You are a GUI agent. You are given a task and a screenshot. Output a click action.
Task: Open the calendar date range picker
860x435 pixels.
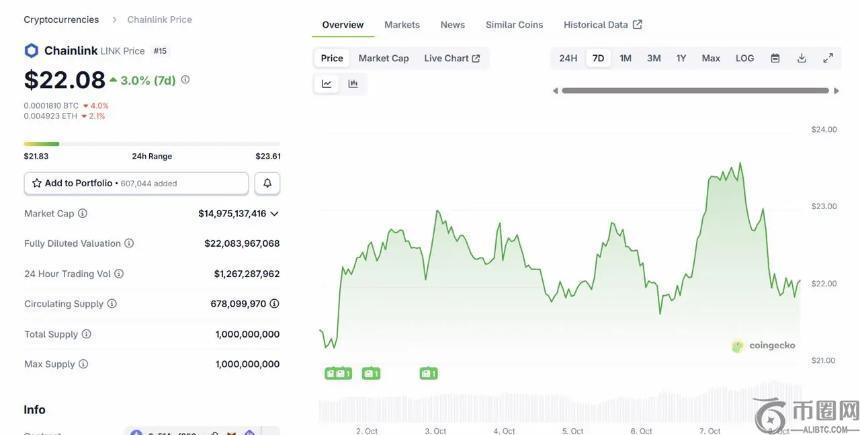[775, 58]
